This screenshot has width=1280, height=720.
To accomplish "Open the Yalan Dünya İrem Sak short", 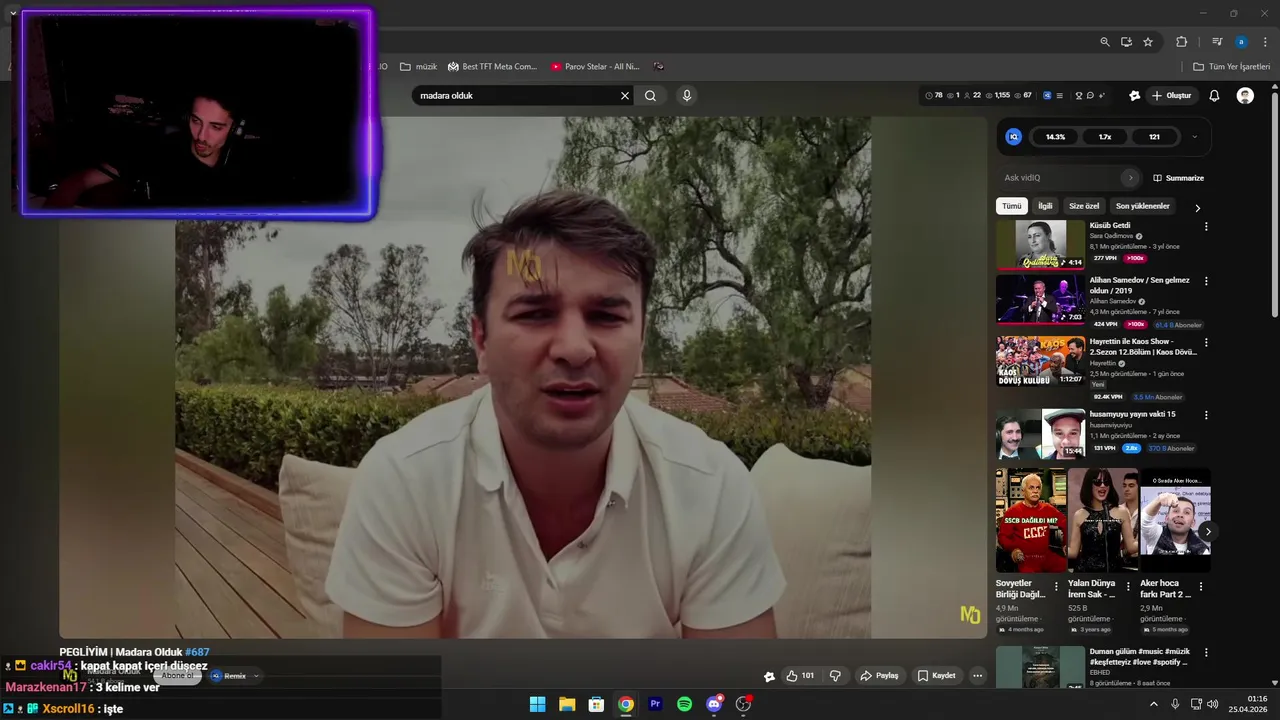I will (x=1102, y=520).
